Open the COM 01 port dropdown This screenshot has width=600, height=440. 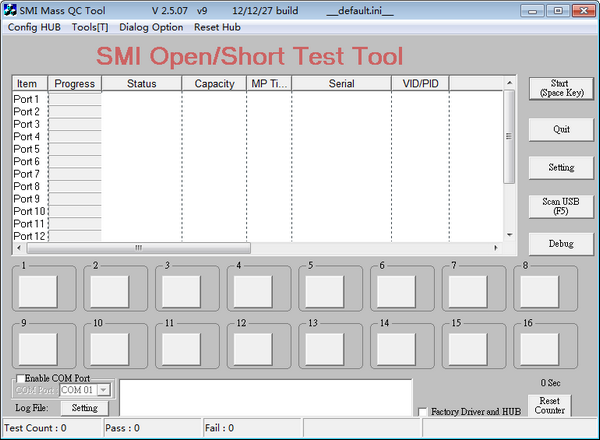pos(103,390)
